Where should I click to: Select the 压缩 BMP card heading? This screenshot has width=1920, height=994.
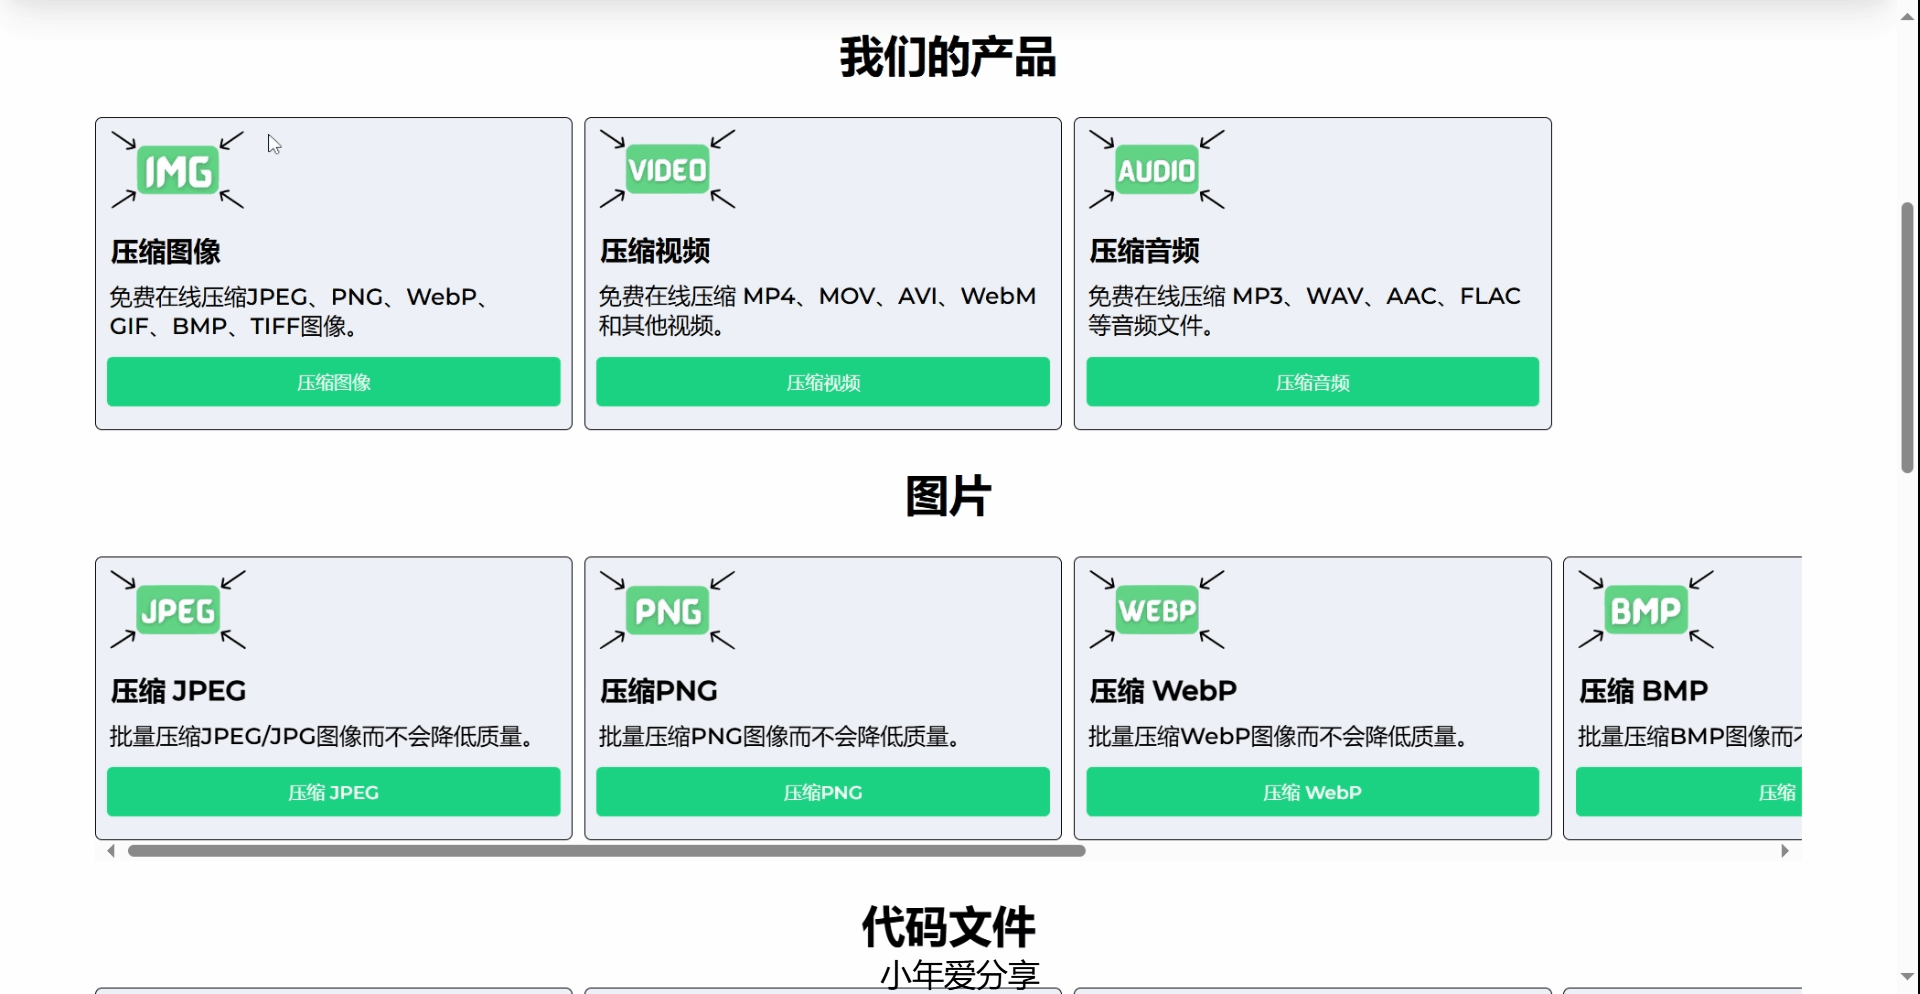point(1644,691)
